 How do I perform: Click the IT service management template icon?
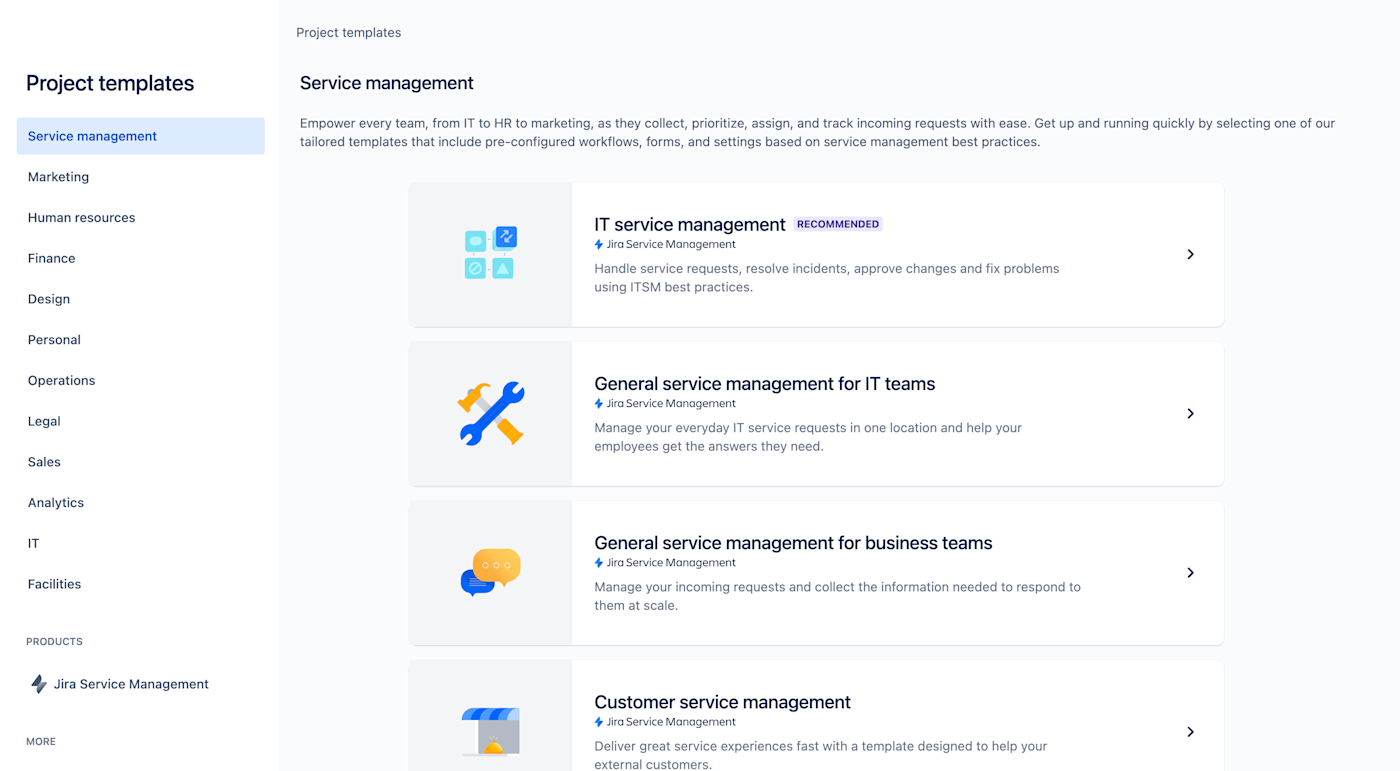pos(491,254)
